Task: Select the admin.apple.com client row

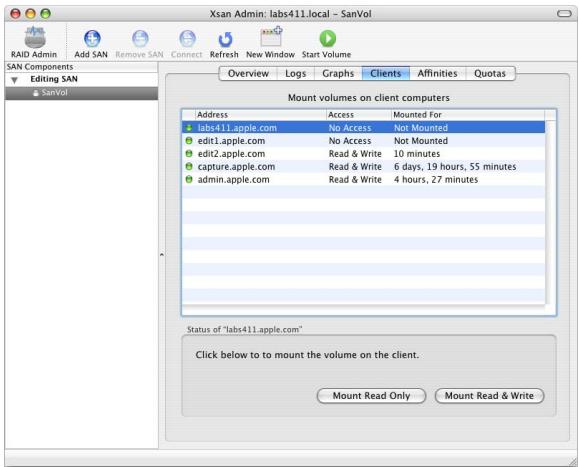Action: click(363, 179)
